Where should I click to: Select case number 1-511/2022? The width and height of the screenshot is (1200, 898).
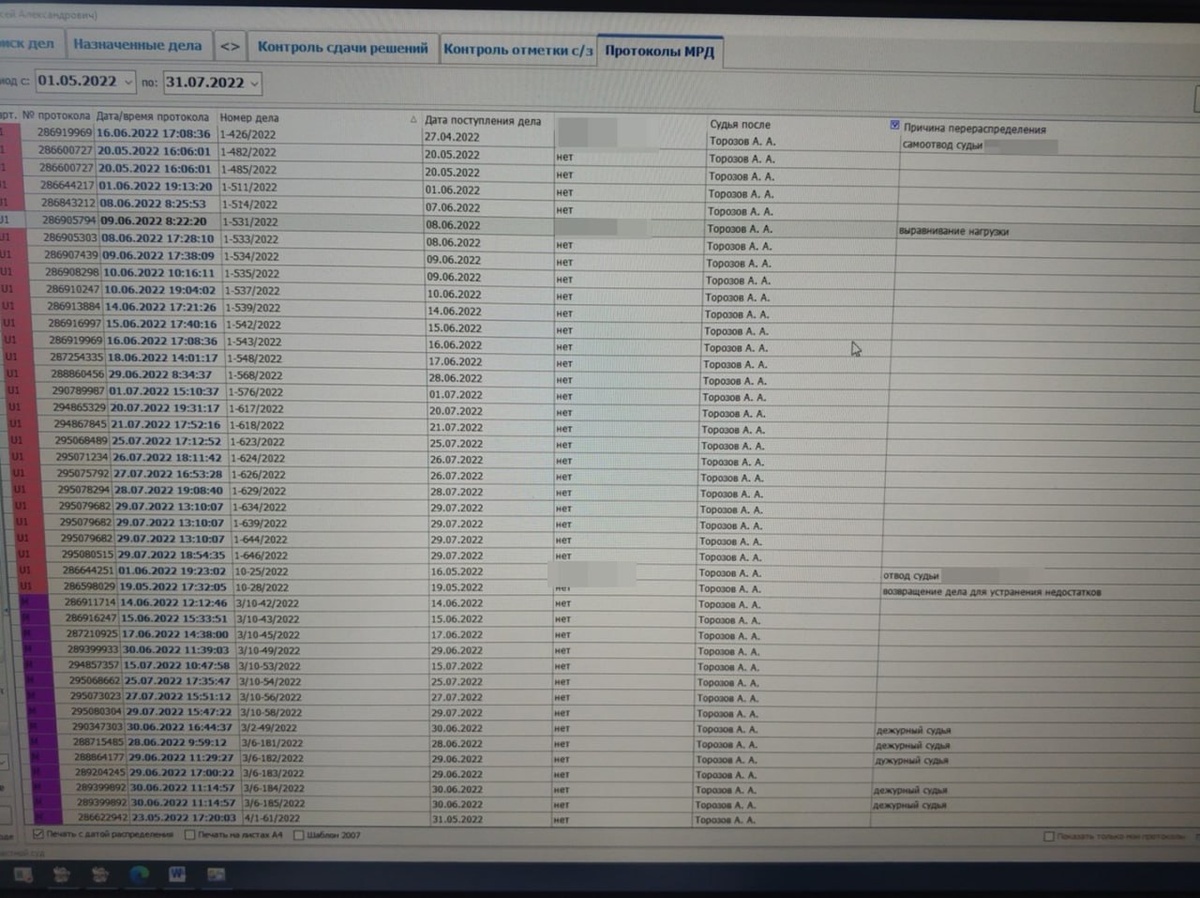[250, 186]
